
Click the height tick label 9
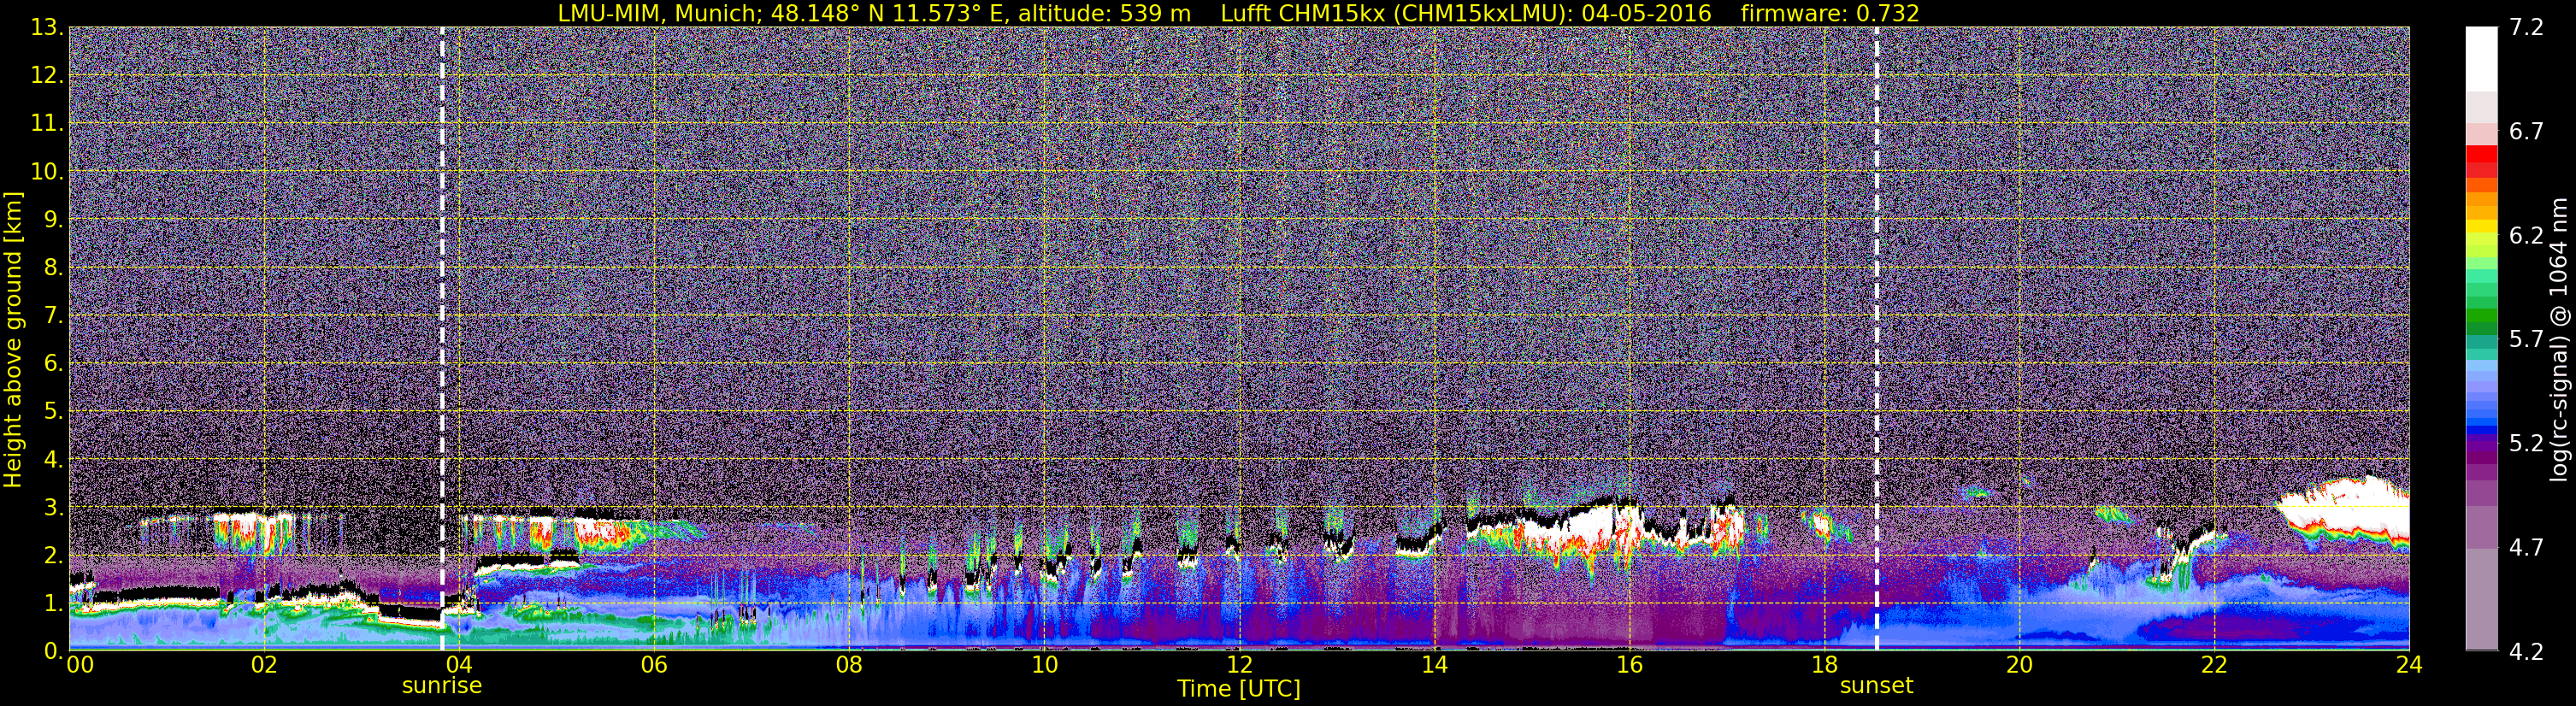coord(53,219)
